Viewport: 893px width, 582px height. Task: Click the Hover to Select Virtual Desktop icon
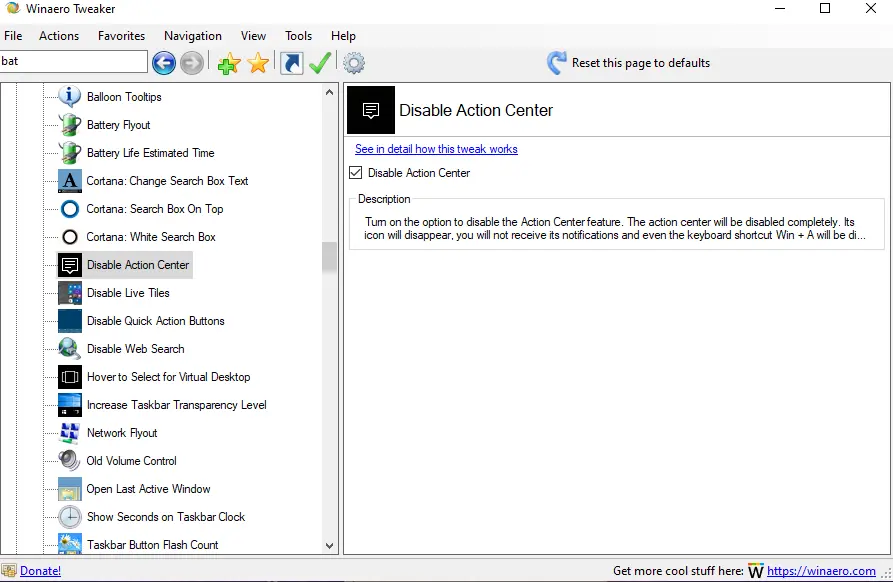[x=69, y=377]
